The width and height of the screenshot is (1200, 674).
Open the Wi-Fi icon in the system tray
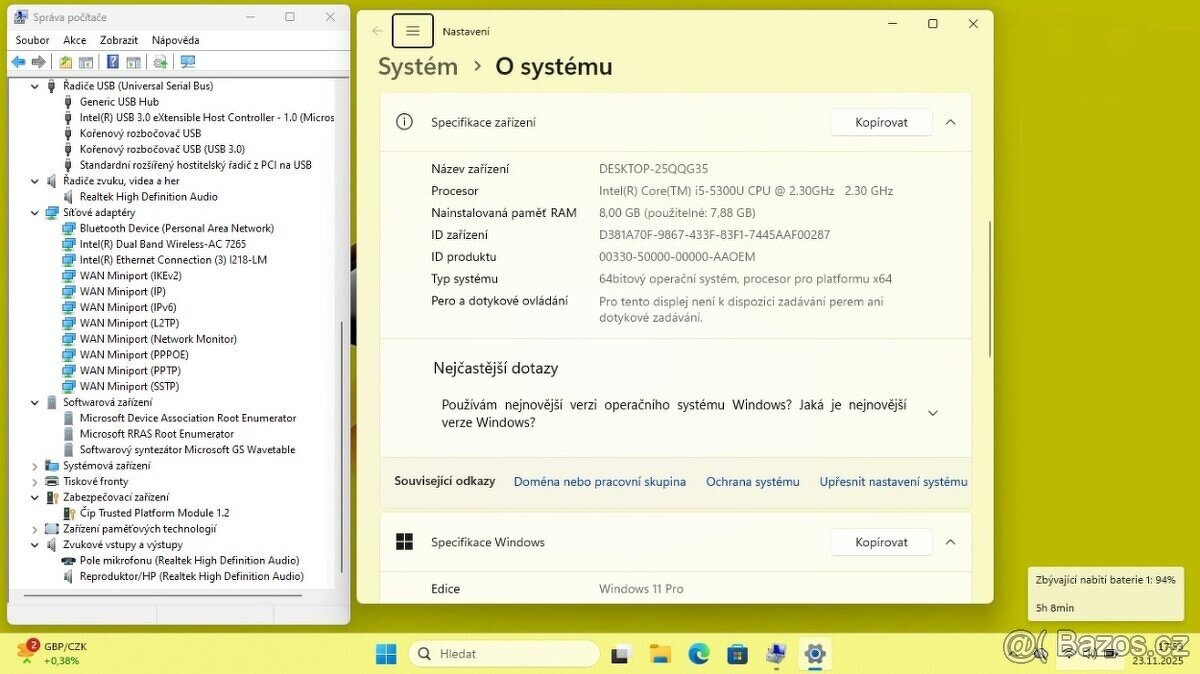(1068, 653)
